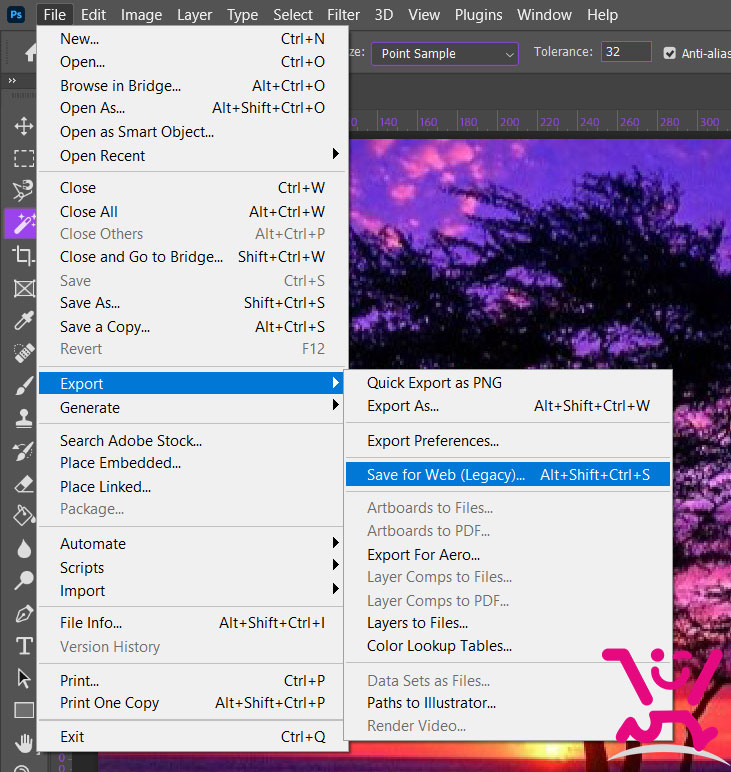Screen dimensions: 731x772
Task: Choose Save for Web (Legacy)
Action: [508, 475]
